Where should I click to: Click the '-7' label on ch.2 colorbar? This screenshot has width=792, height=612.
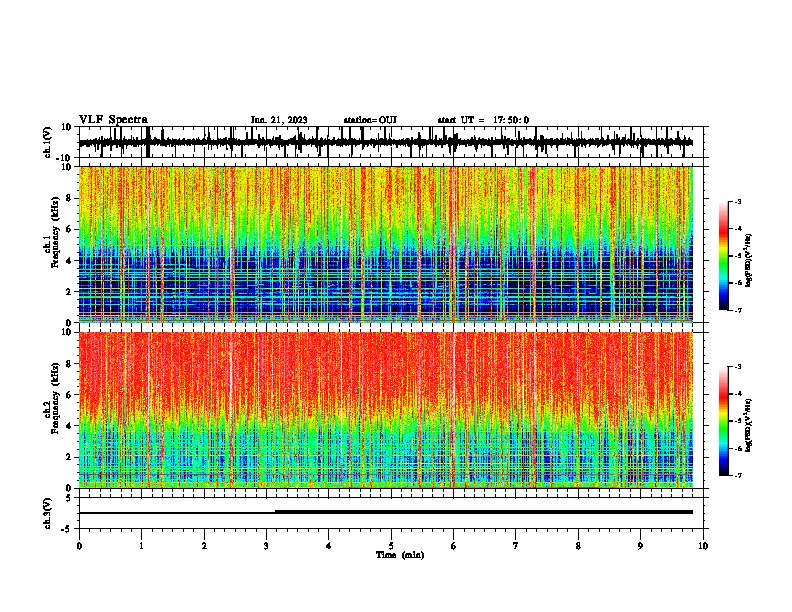[x=737, y=475]
